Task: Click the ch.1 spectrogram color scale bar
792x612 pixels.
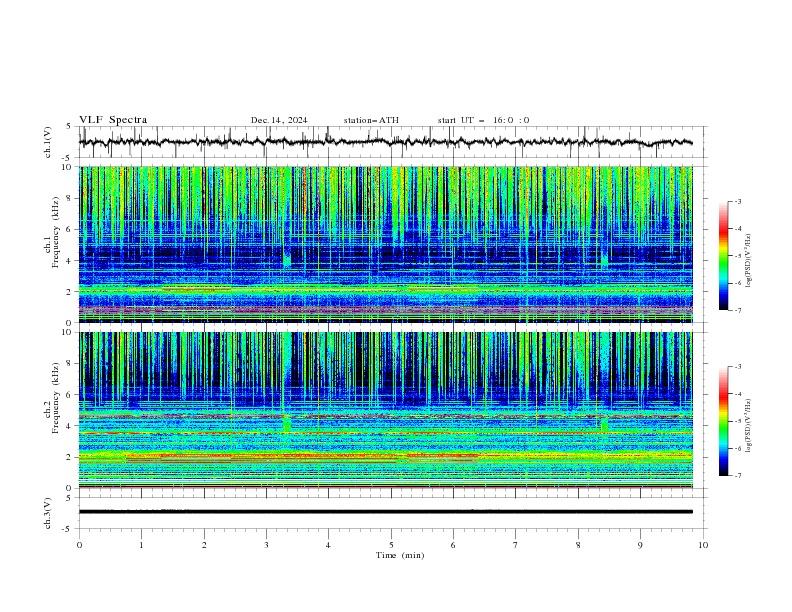Action: pyautogui.click(x=724, y=256)
